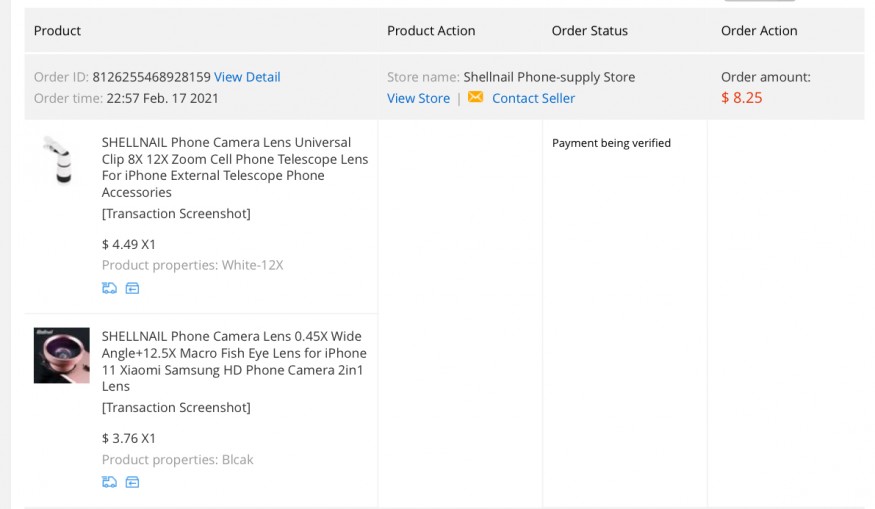The image size is (875, 509).
Task: Click the envelope icon beside Contact Seller
Action: [475, 98]
